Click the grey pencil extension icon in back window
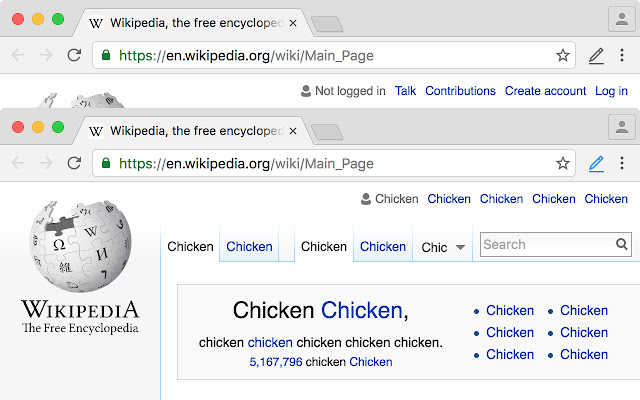The image size is (640, 400). pos(596,55)
